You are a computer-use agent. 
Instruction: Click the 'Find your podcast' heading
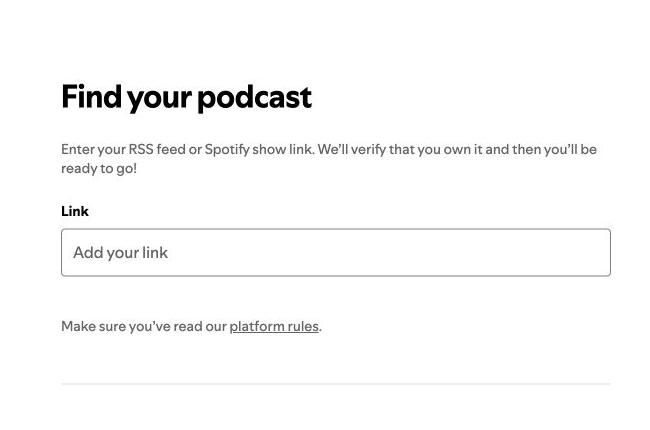tap(187, 97)
